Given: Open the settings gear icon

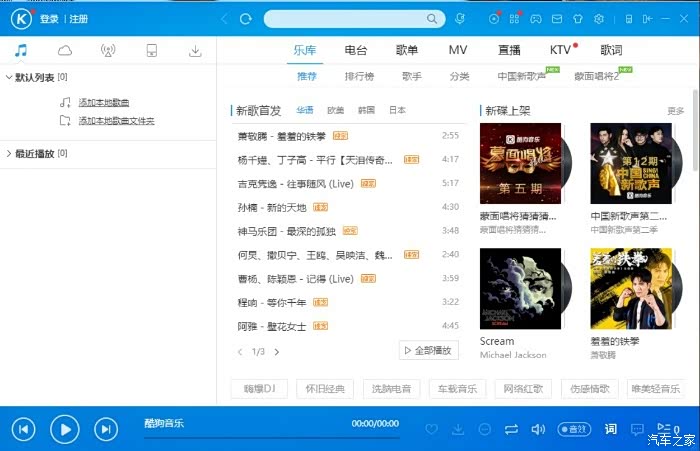Looking at the screenshot, I should tap(599, 19).
